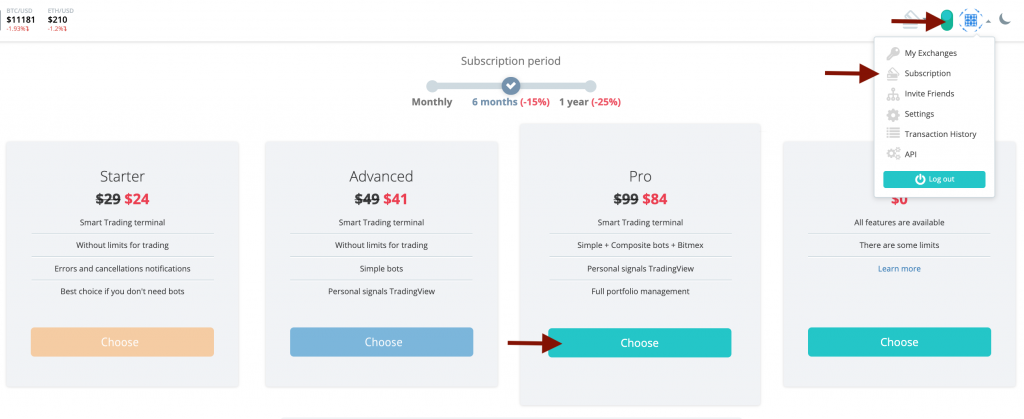Open Invite Friends from the account menu

coord(929,94)
